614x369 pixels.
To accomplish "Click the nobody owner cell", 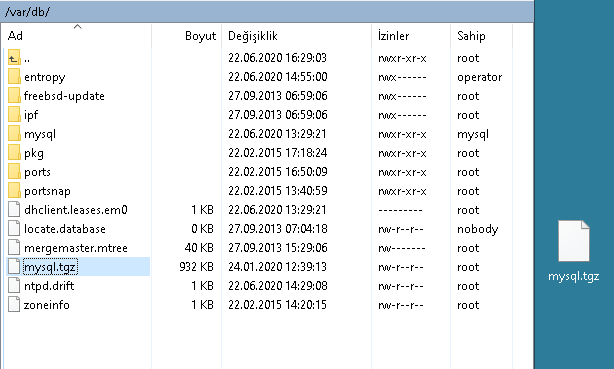I will [x=478, y=229].
